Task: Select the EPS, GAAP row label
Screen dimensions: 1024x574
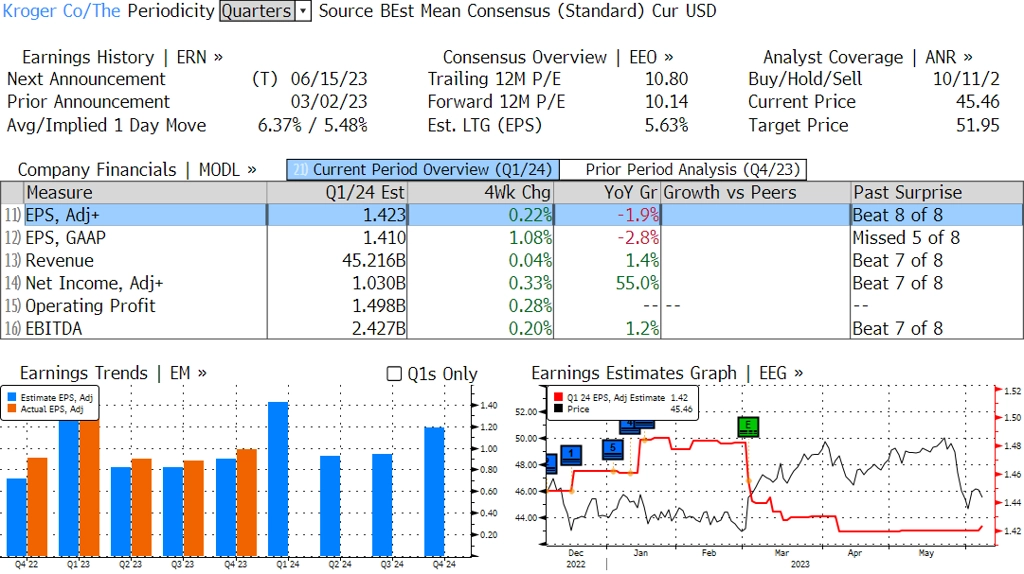Action: point(65,238)
